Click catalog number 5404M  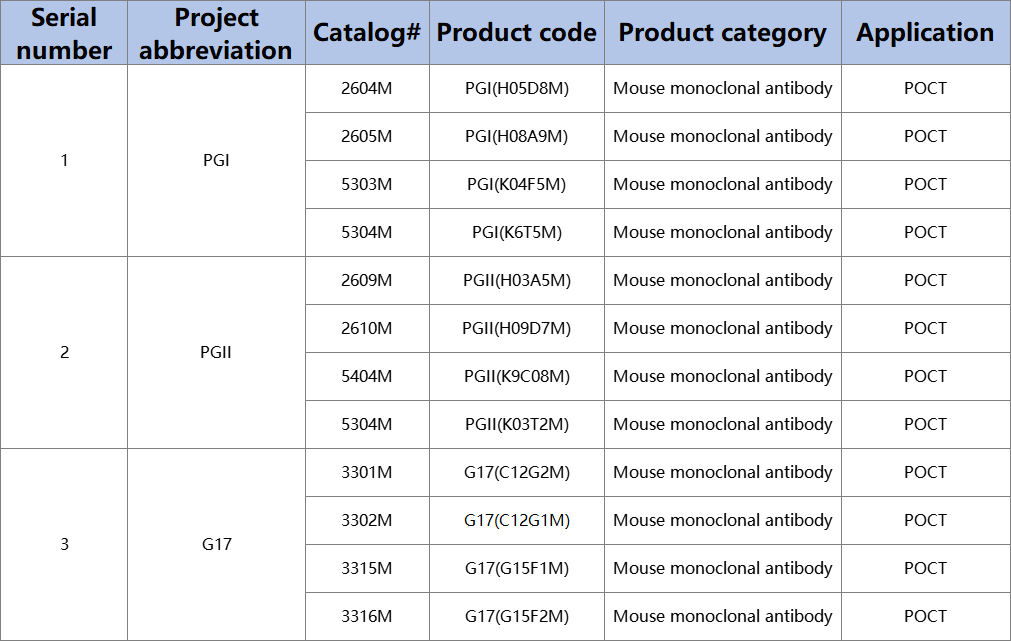pyautogui.click(x=367, y=377)
